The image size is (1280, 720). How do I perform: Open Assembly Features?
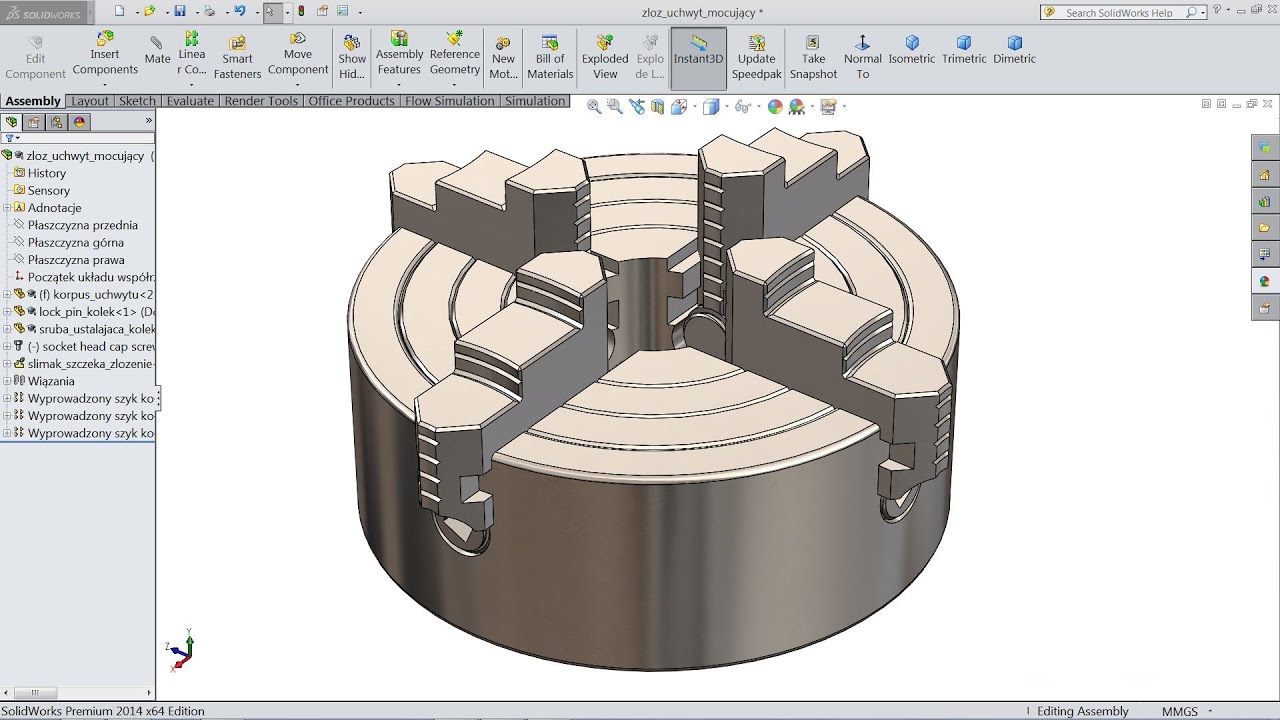coord(399,54)
